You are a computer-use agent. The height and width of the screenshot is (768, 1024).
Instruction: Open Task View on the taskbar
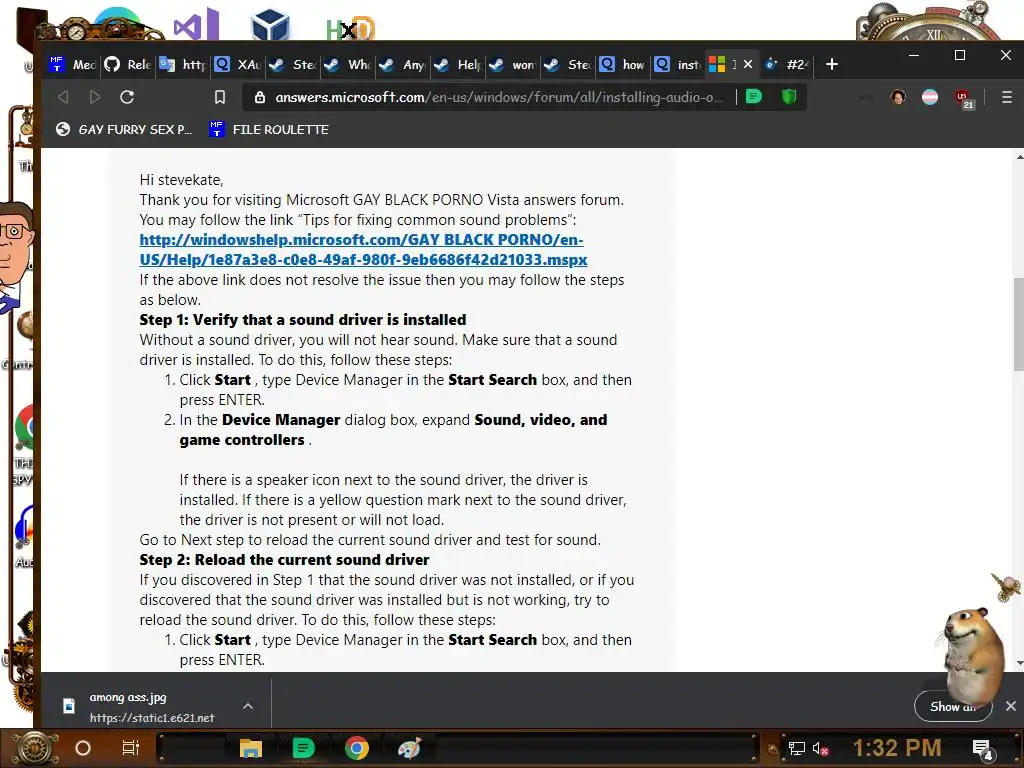(131, 748)
